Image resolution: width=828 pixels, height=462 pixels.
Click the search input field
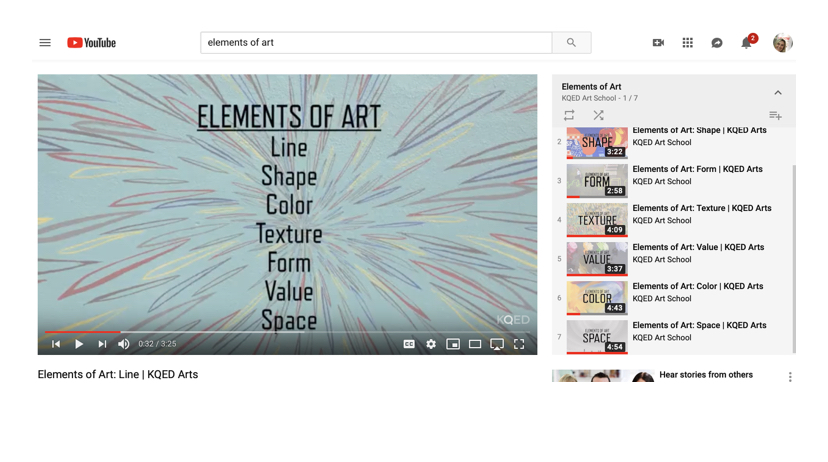[375, 43]
